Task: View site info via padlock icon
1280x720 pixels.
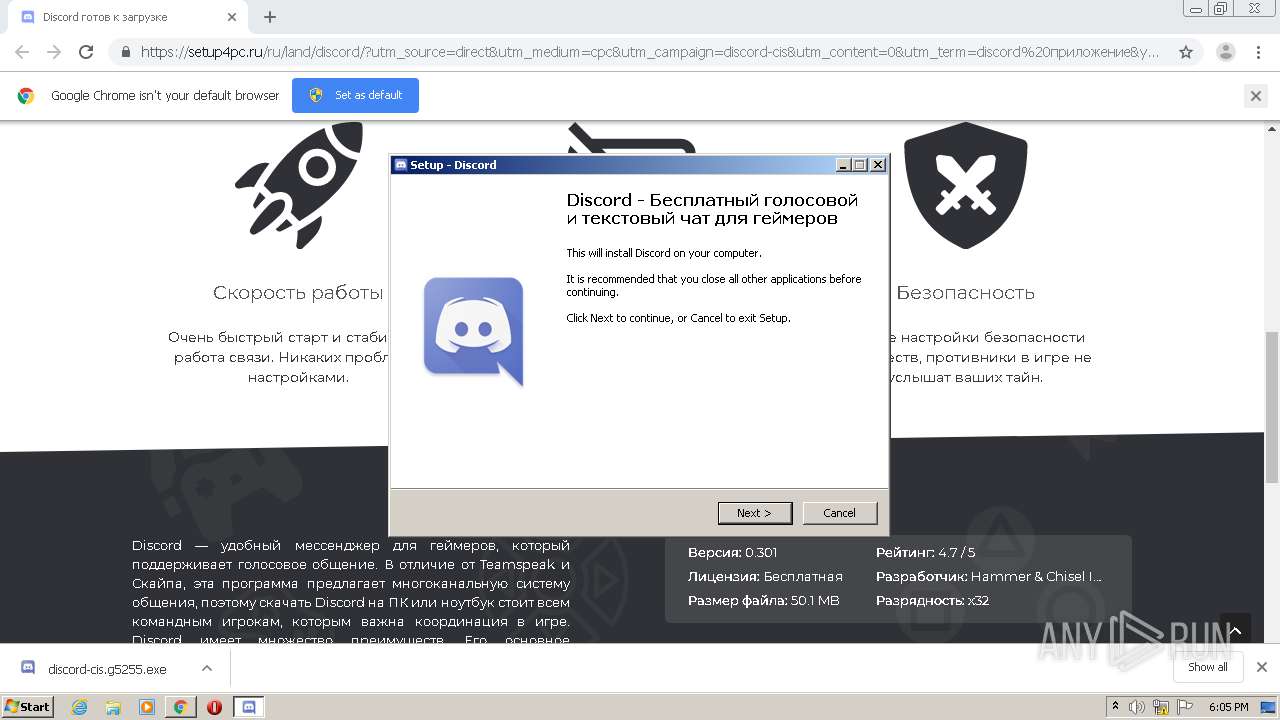Action: [x=126, y=52]
